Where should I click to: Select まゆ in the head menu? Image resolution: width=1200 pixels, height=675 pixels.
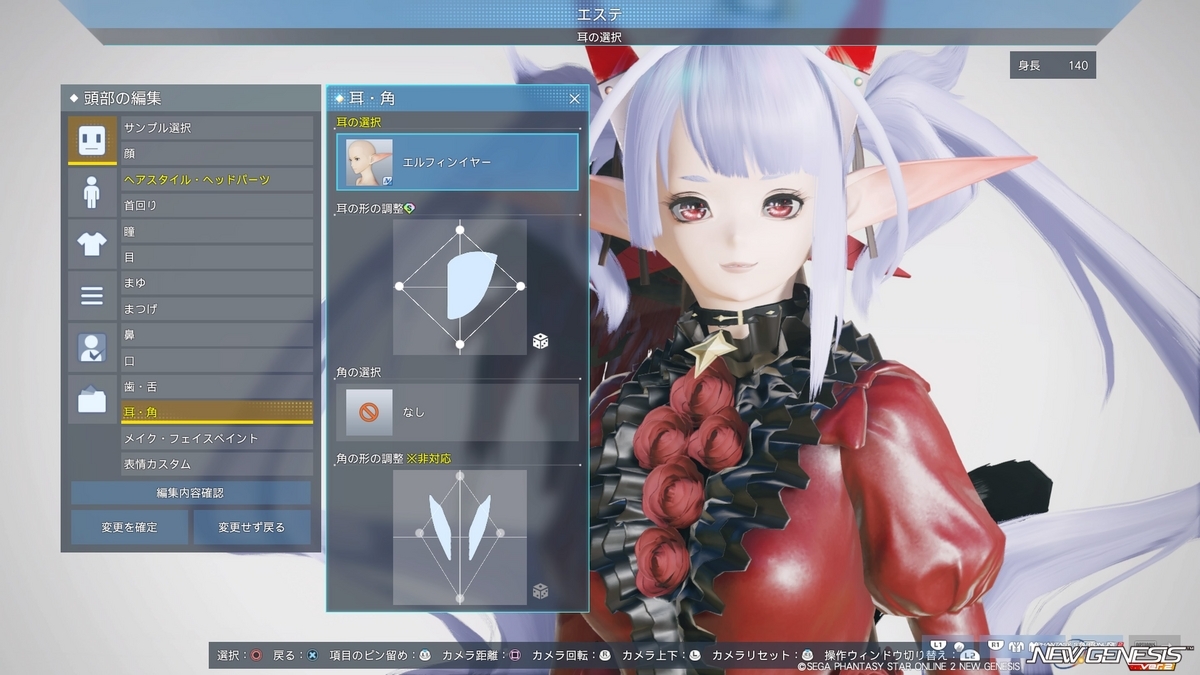pyautogui.click(x=217, y=283)
